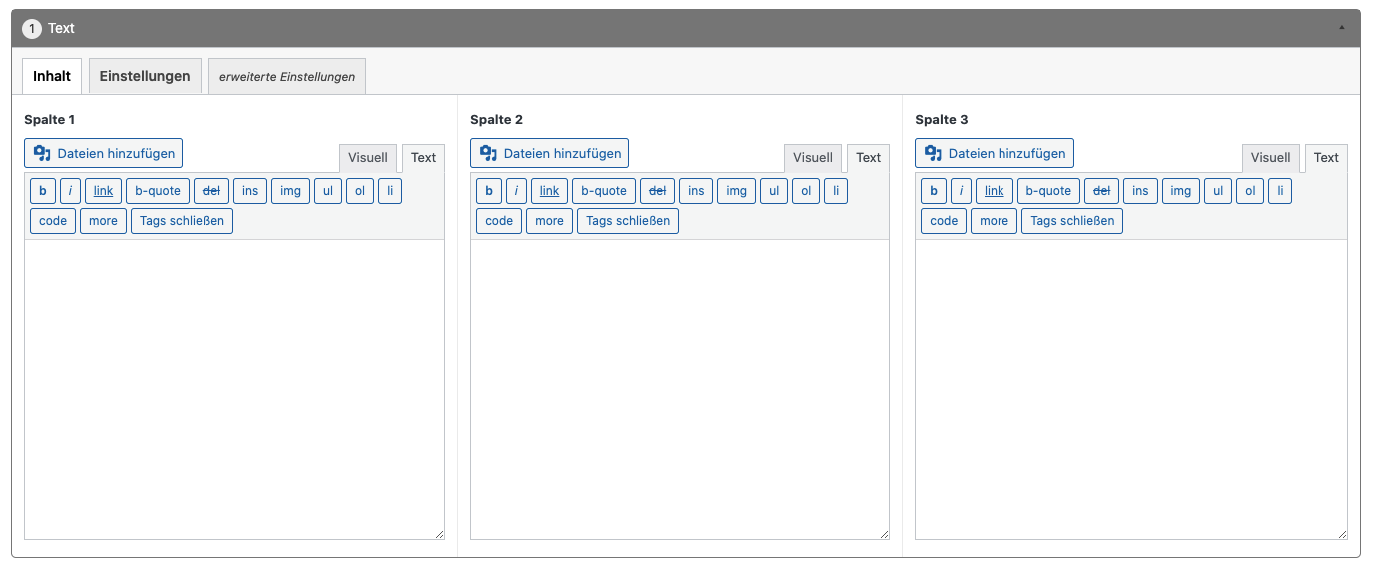Insert bold tag in Spalte 1
Image resolution: width=1373 pixels, height=566 pixels.
(x=43, y=191)
